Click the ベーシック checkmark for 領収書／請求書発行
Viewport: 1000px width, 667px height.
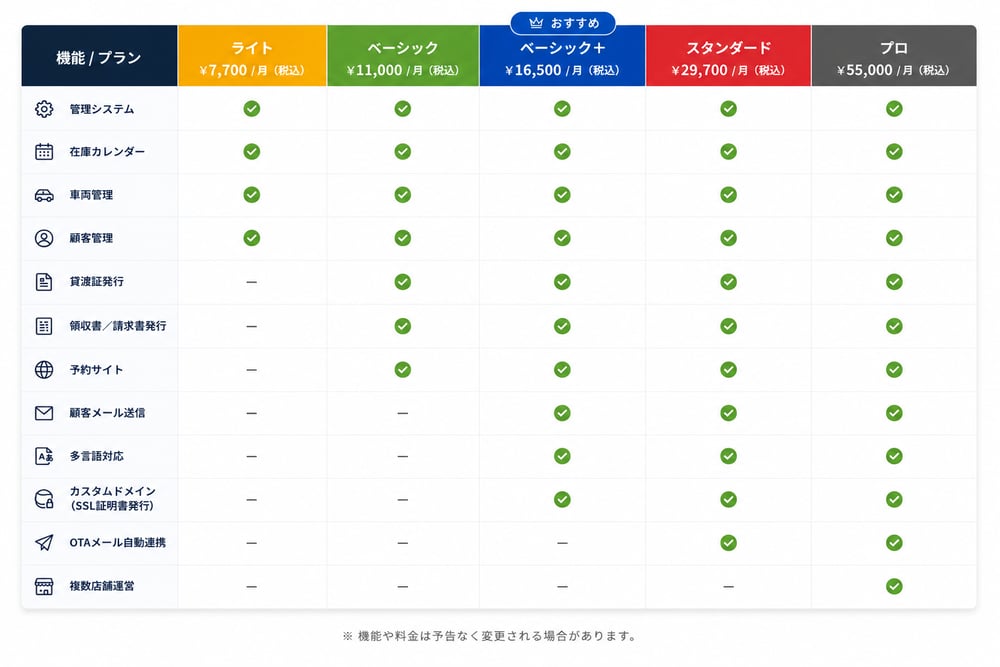[402, 326]
